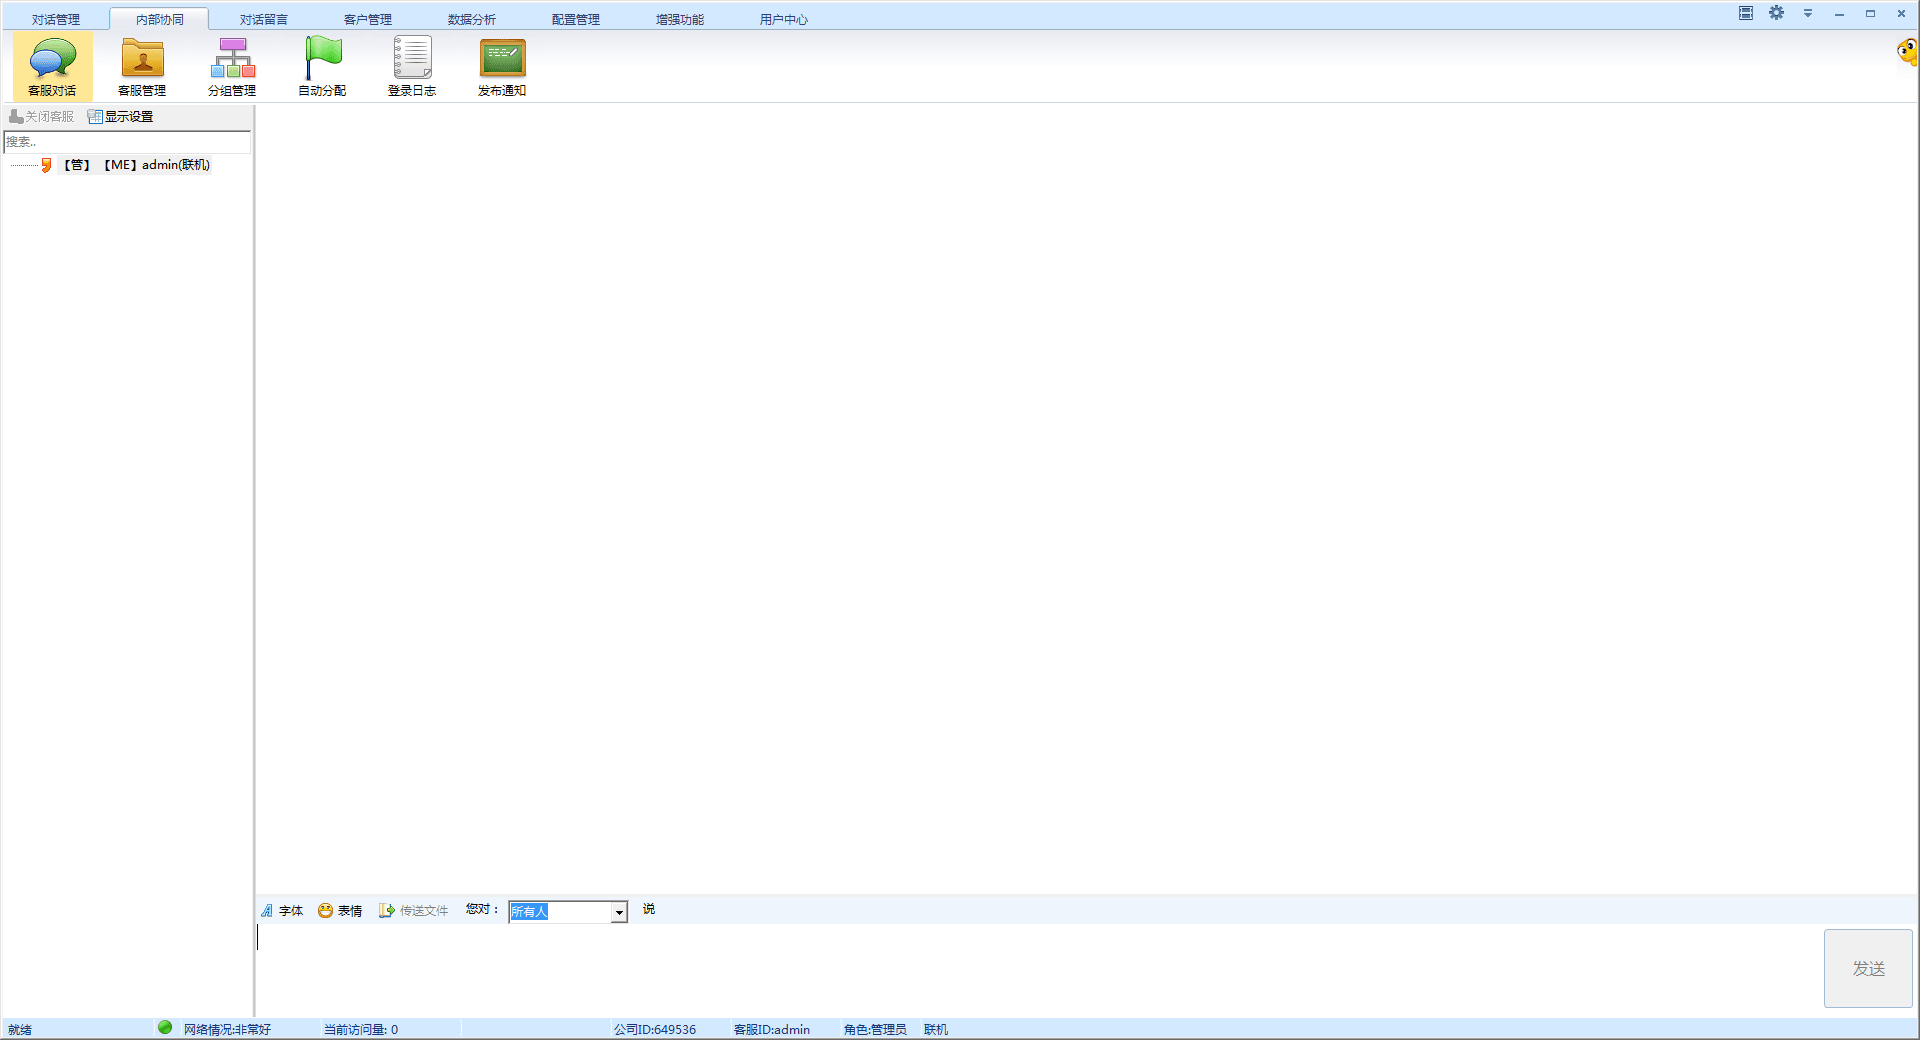The width and height of the screenshot is (1920, 1040).
Task: Switch to the 数据分析 tab
Action: tap(472, 20)
